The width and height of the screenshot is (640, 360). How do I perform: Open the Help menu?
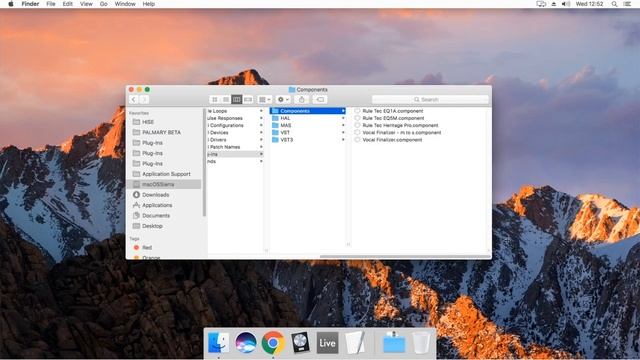point(149,4)
